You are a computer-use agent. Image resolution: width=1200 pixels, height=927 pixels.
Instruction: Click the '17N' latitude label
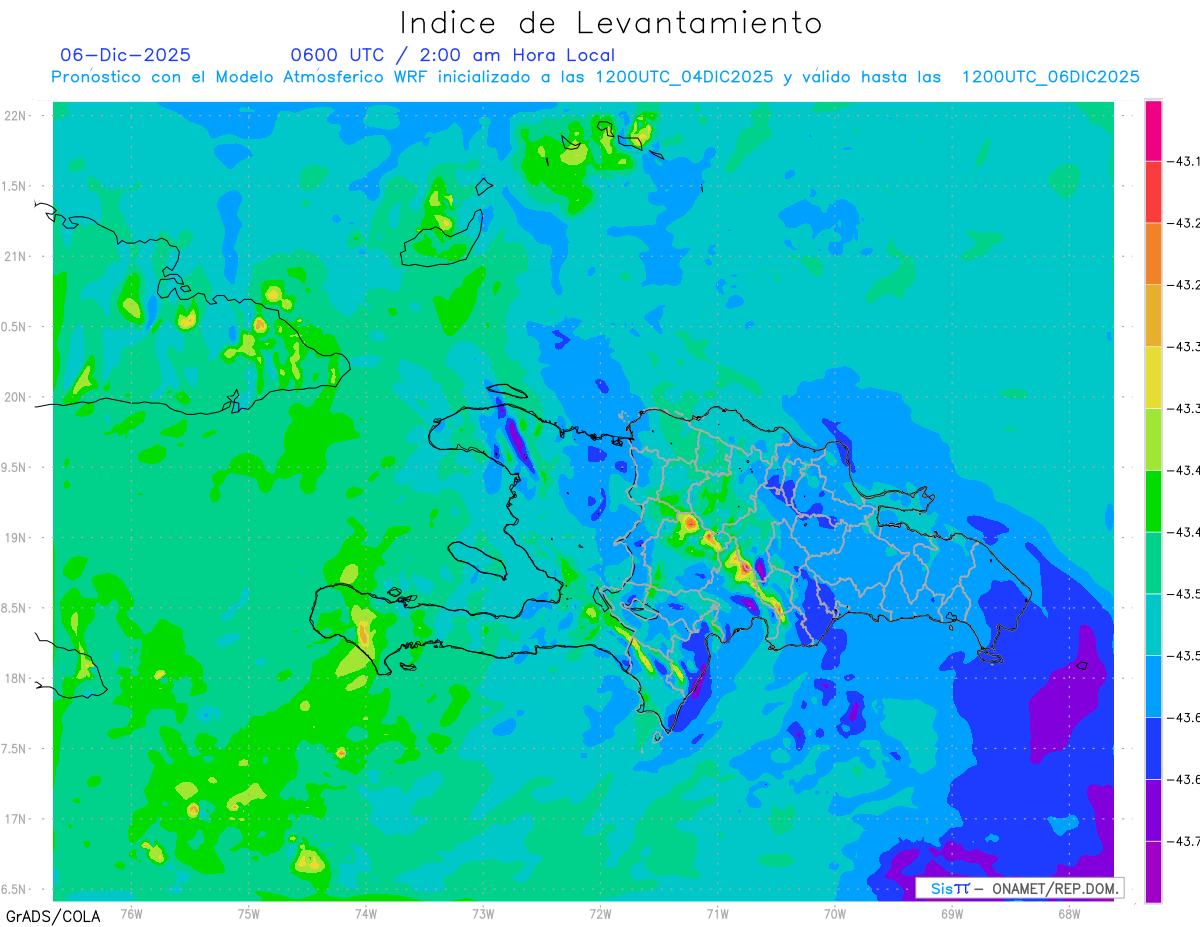tap(16, 819)
